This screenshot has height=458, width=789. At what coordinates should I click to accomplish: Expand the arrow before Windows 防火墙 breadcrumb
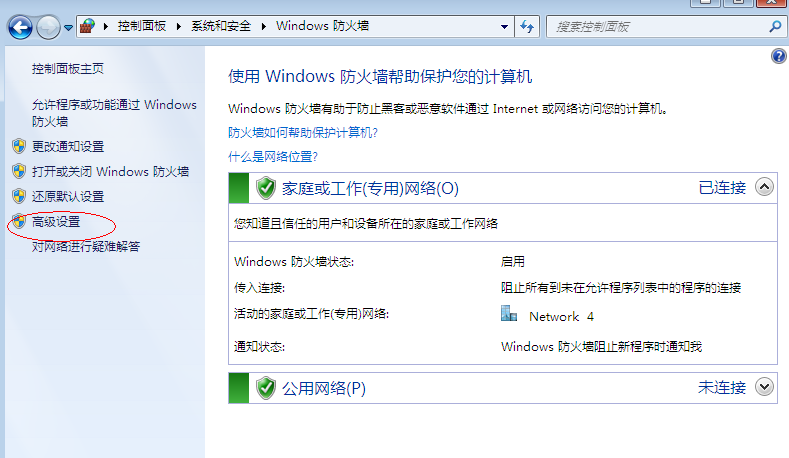pyautogui.click(x=264, y=27)
